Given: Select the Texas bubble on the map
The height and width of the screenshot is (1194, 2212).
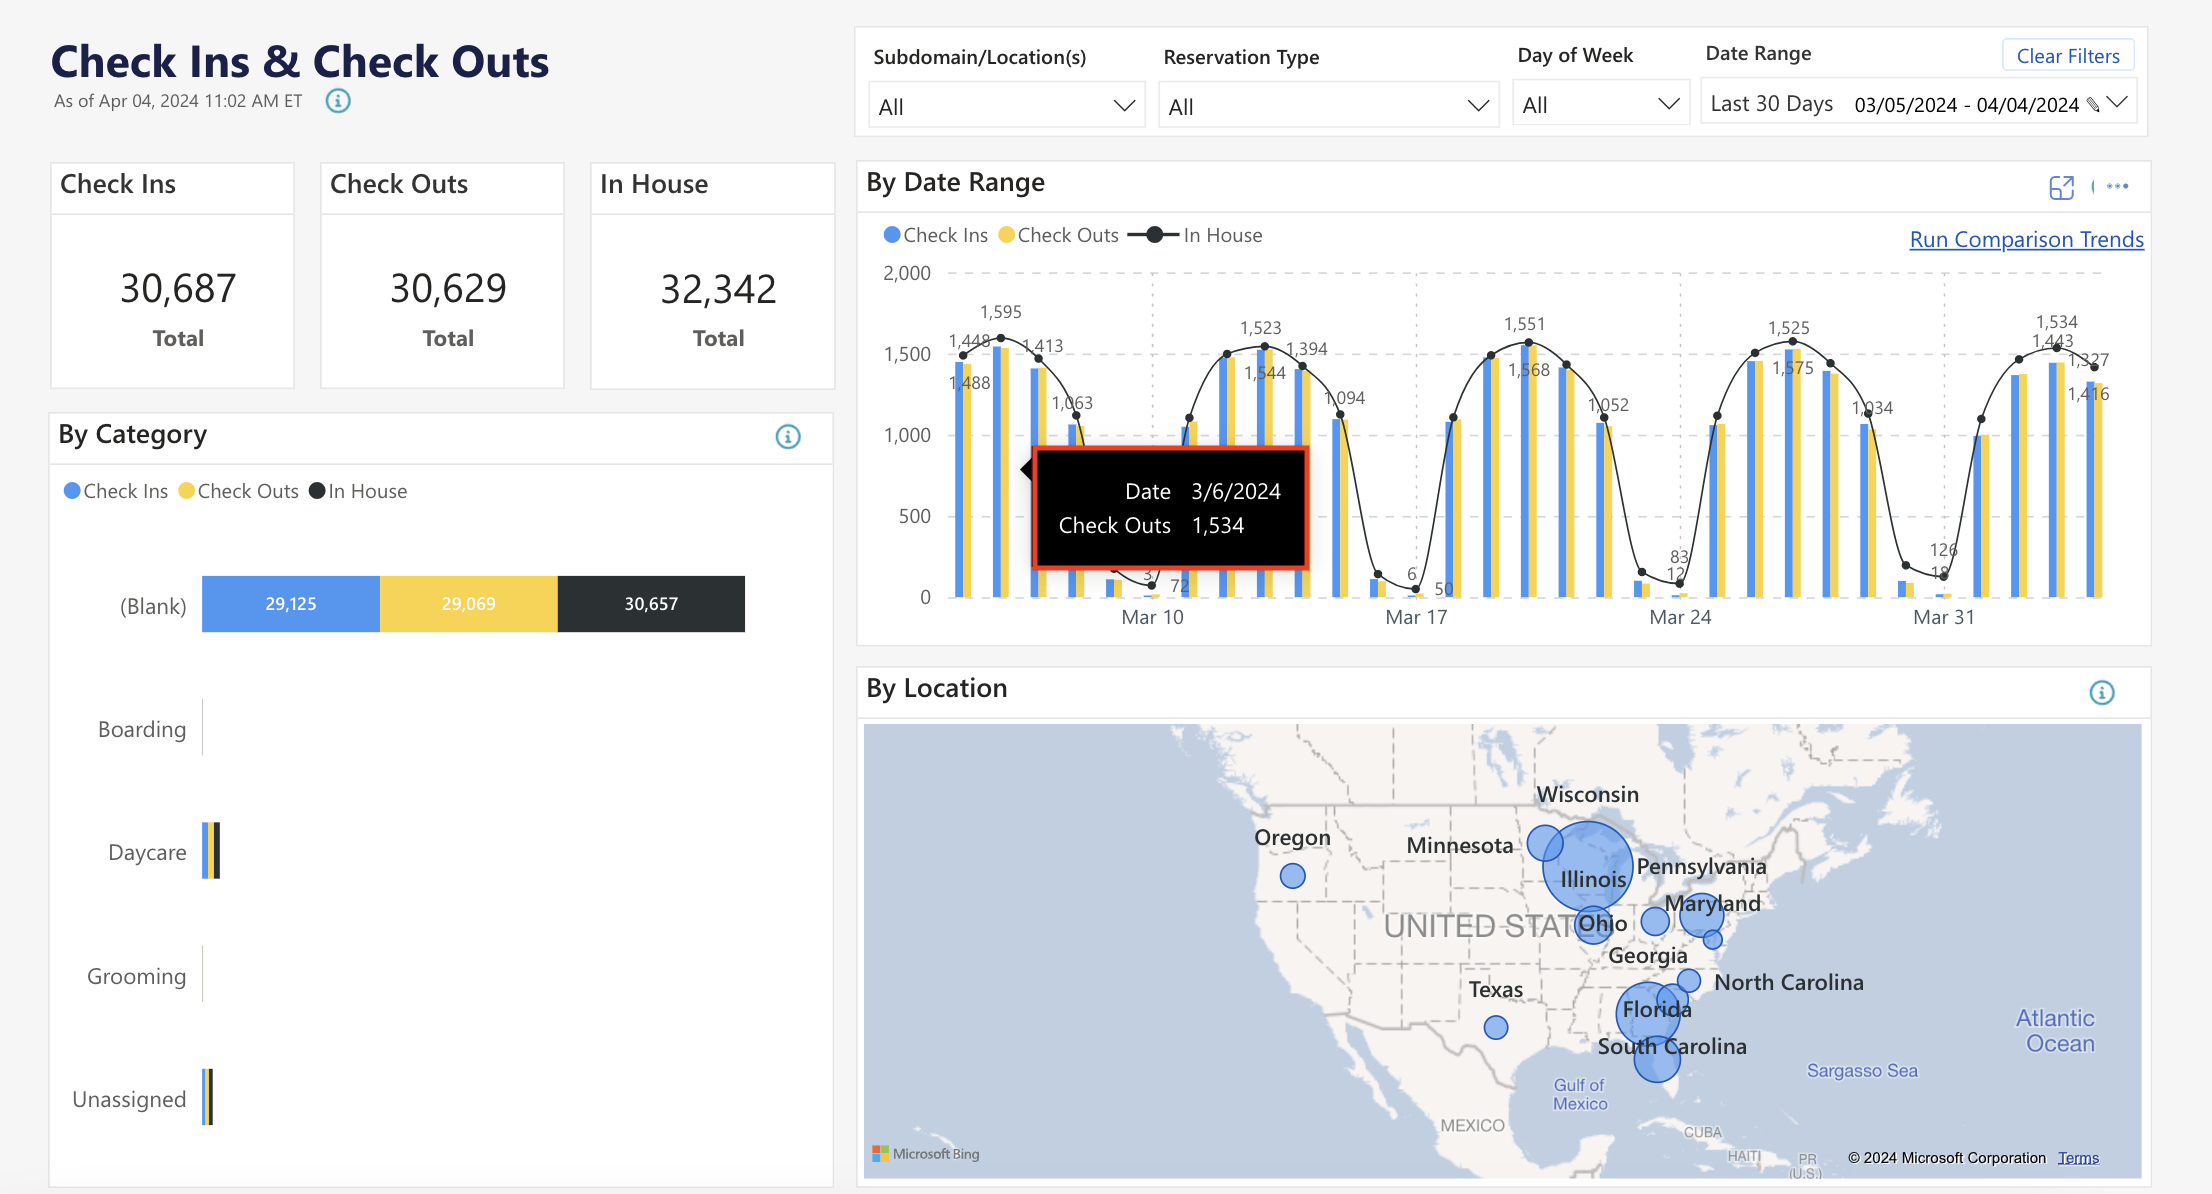Looking at the screenshot, I should pos(1496,1027).
